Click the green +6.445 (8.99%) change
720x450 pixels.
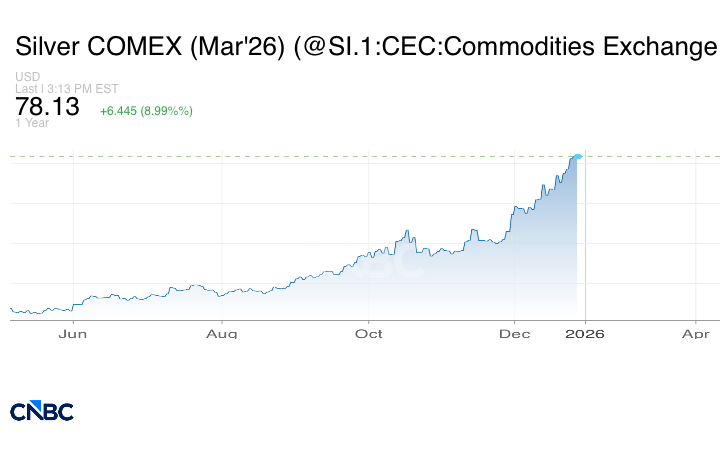[x=146, y=111]
